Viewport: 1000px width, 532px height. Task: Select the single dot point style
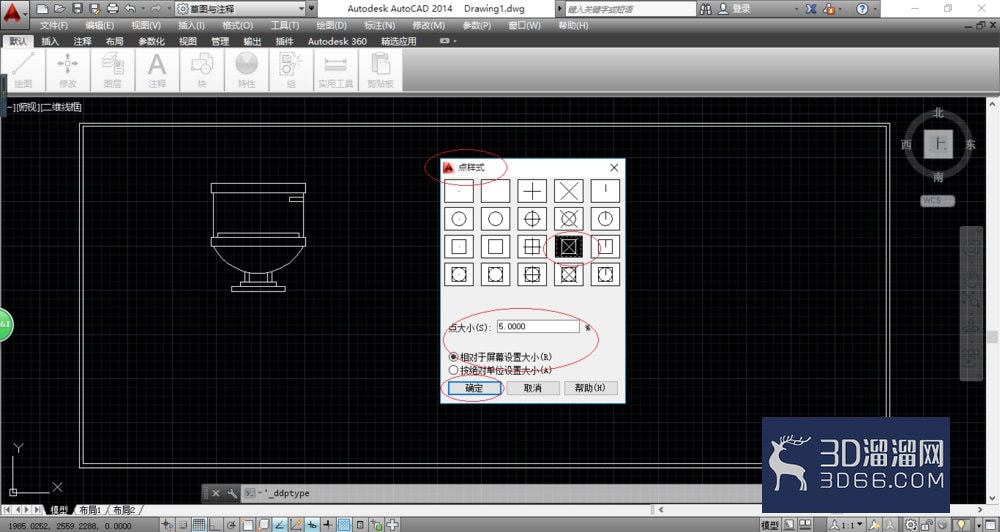coord(459,191)
